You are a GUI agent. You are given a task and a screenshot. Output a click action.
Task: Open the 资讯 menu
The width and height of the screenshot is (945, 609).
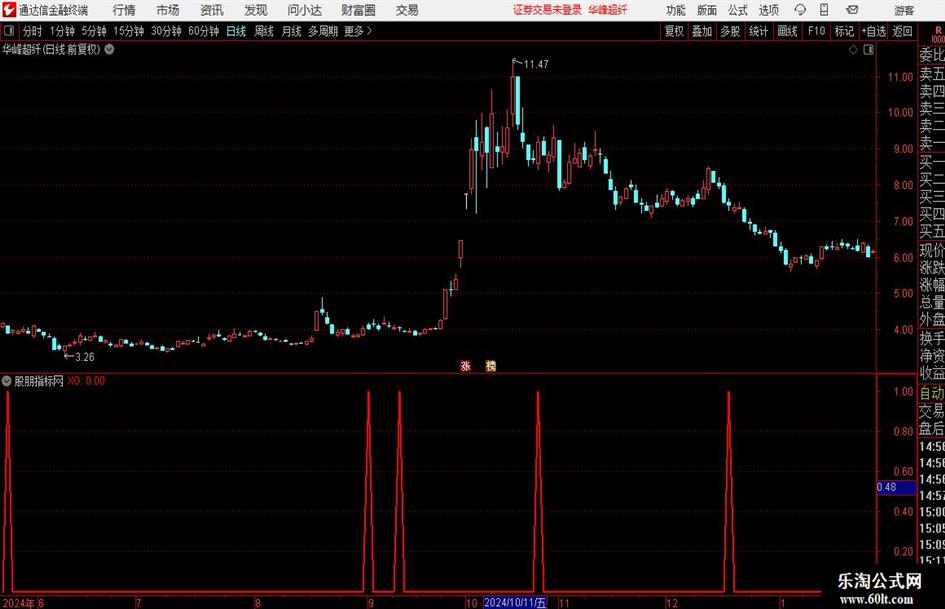212,10
